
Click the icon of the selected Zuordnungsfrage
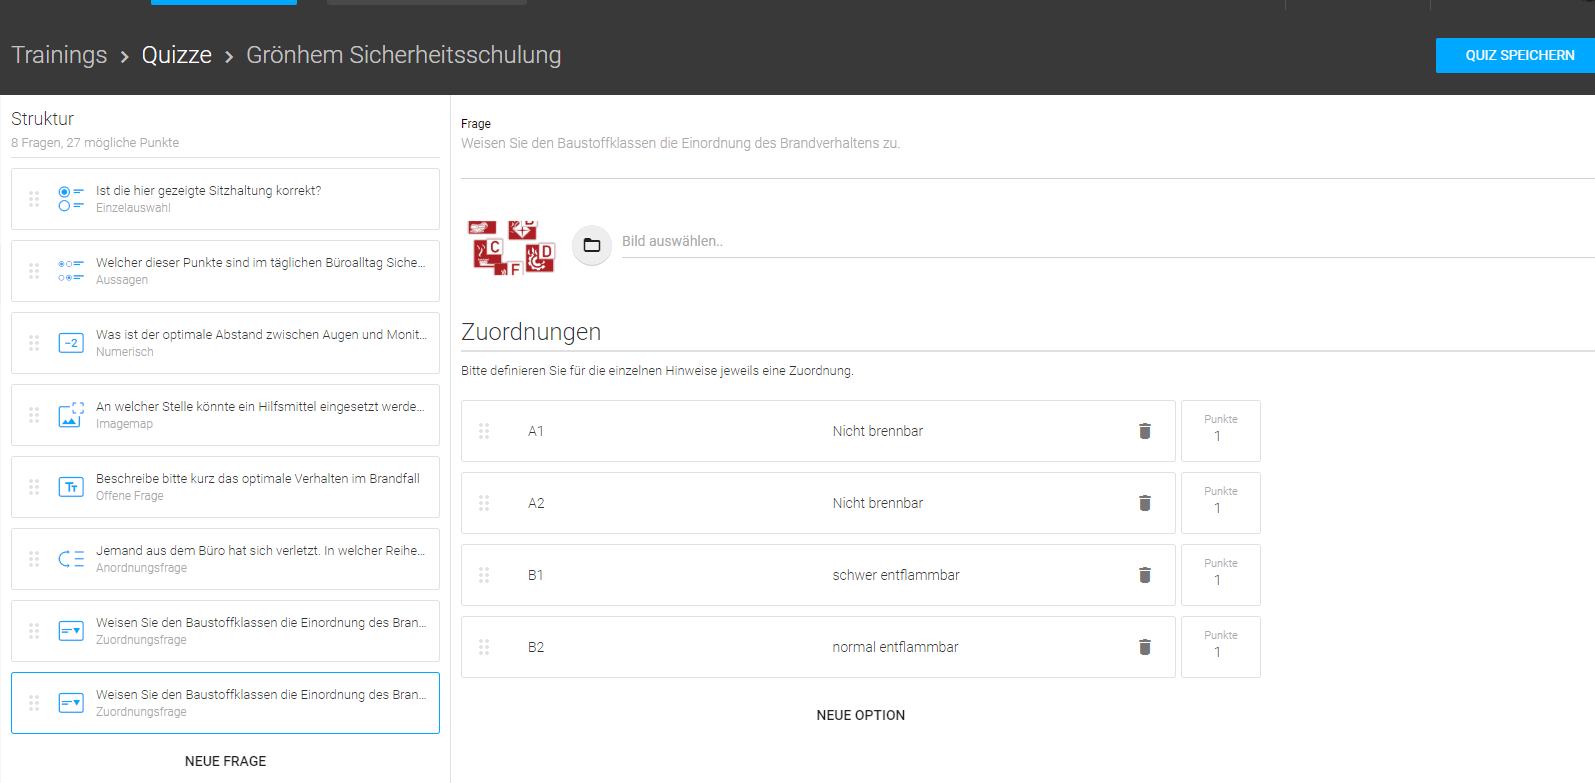(71, 703)
